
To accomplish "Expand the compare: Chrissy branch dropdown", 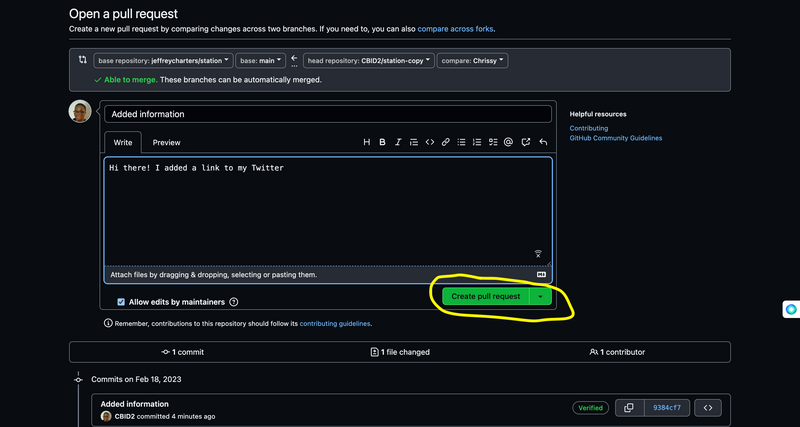I will 472,61.
